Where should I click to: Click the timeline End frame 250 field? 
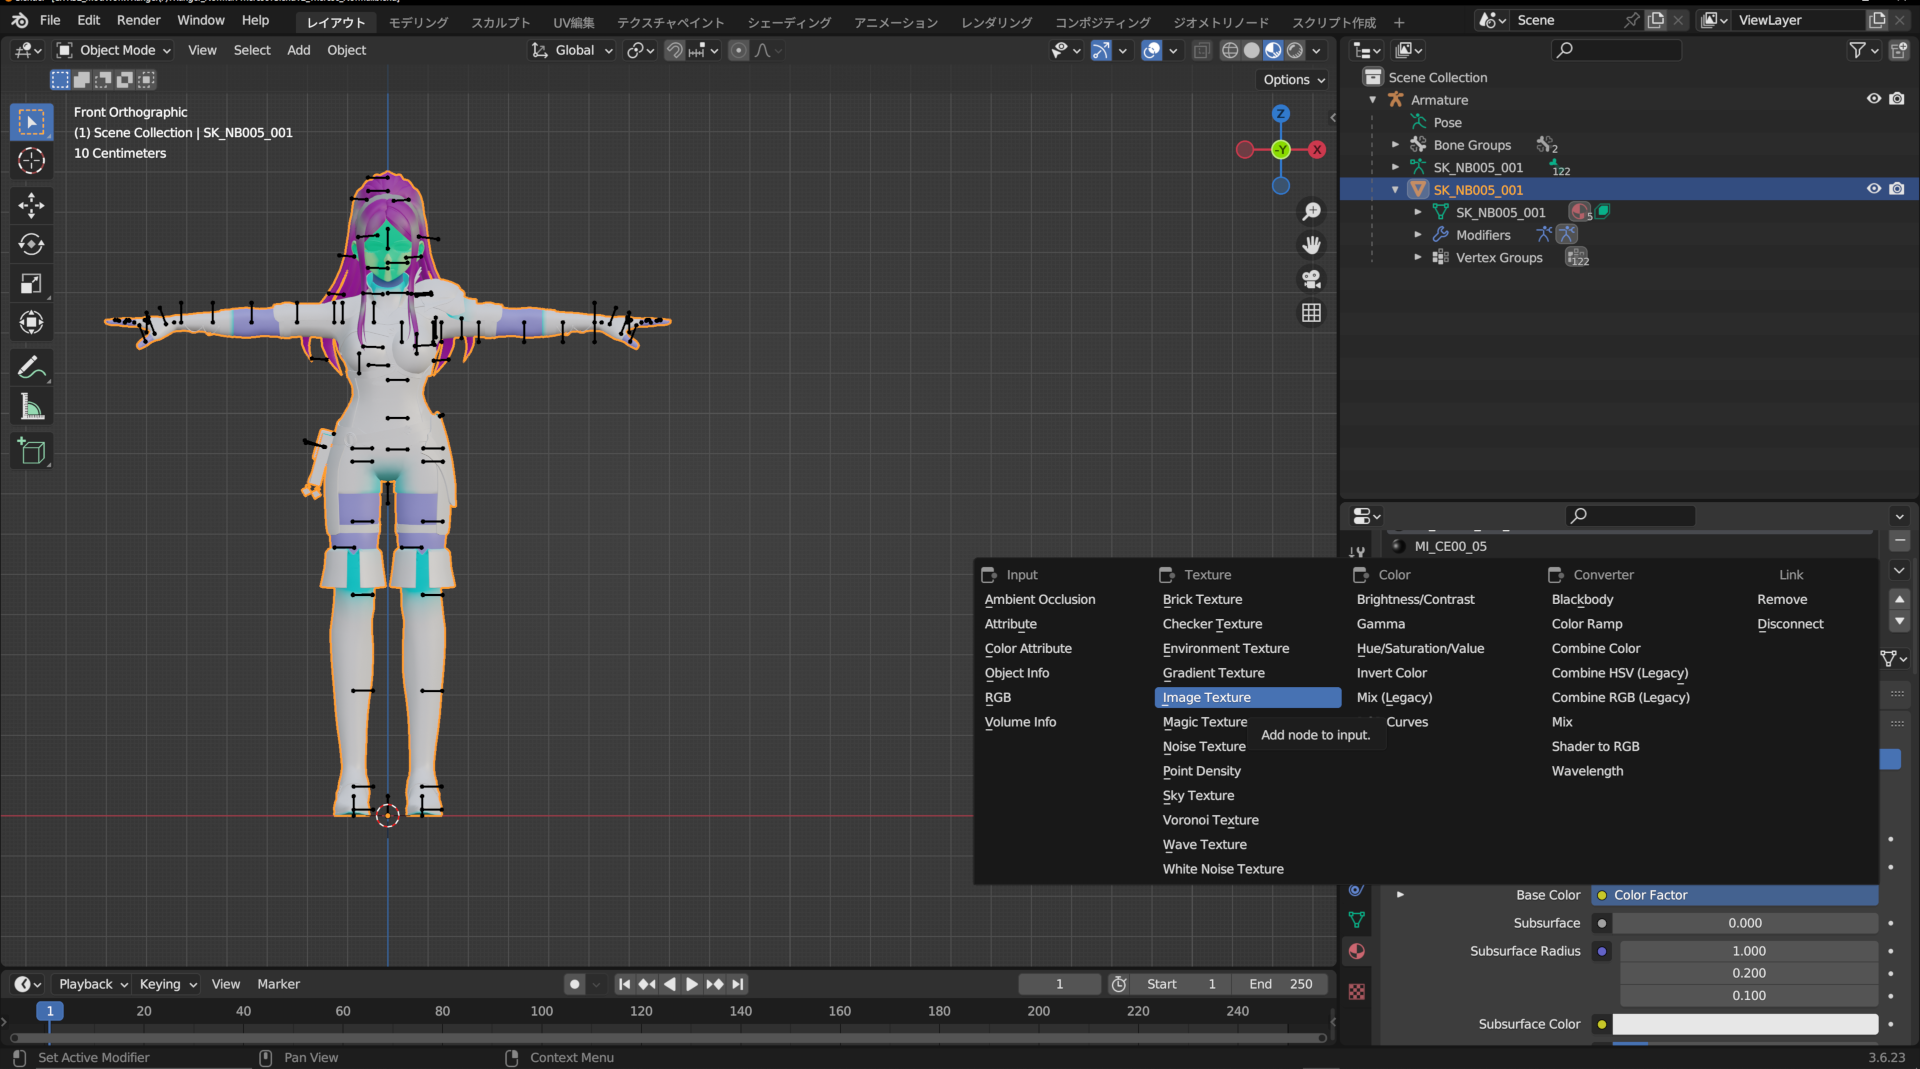click(x=1281, y=984)
